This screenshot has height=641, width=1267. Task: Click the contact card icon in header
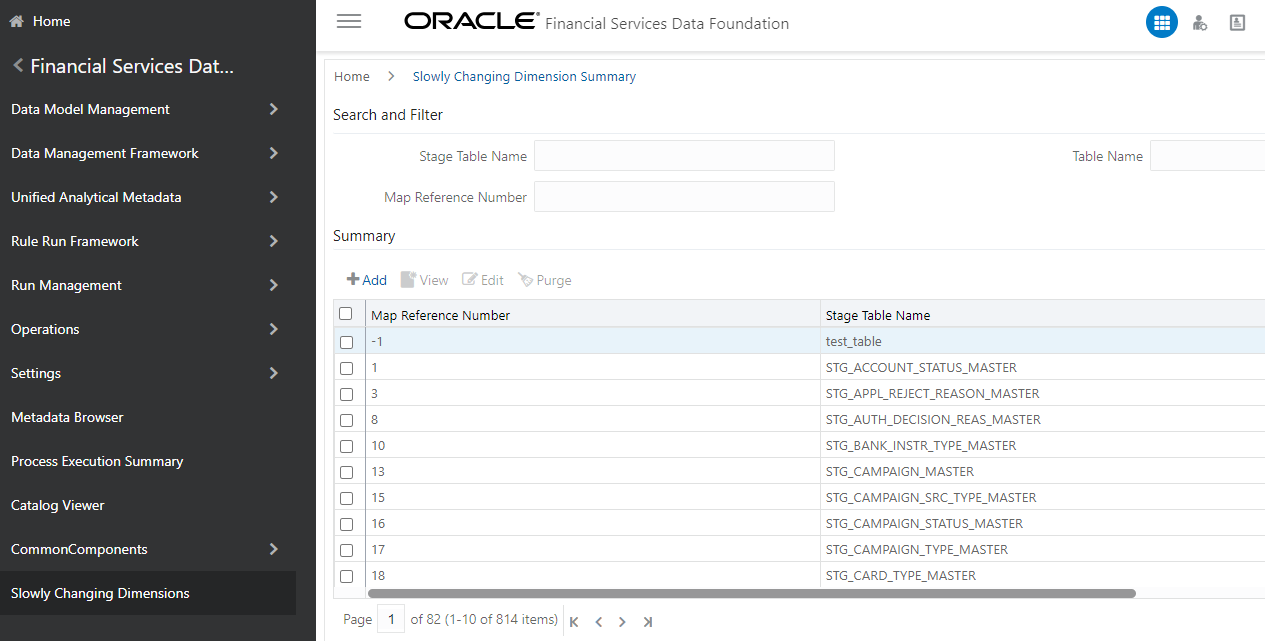pos(1238,22)
